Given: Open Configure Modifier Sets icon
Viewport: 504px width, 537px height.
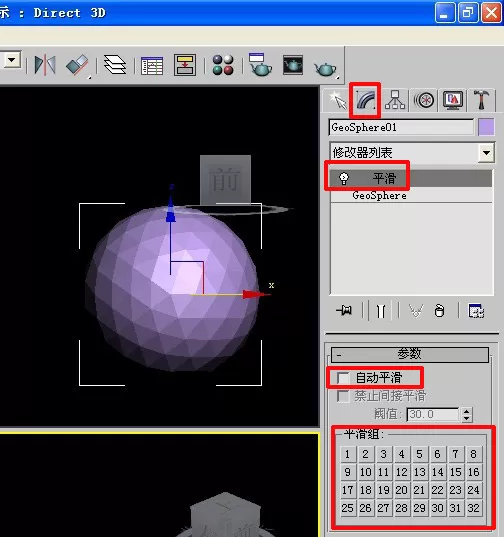Looking at the screenshot, I should [x=476, y=311].
